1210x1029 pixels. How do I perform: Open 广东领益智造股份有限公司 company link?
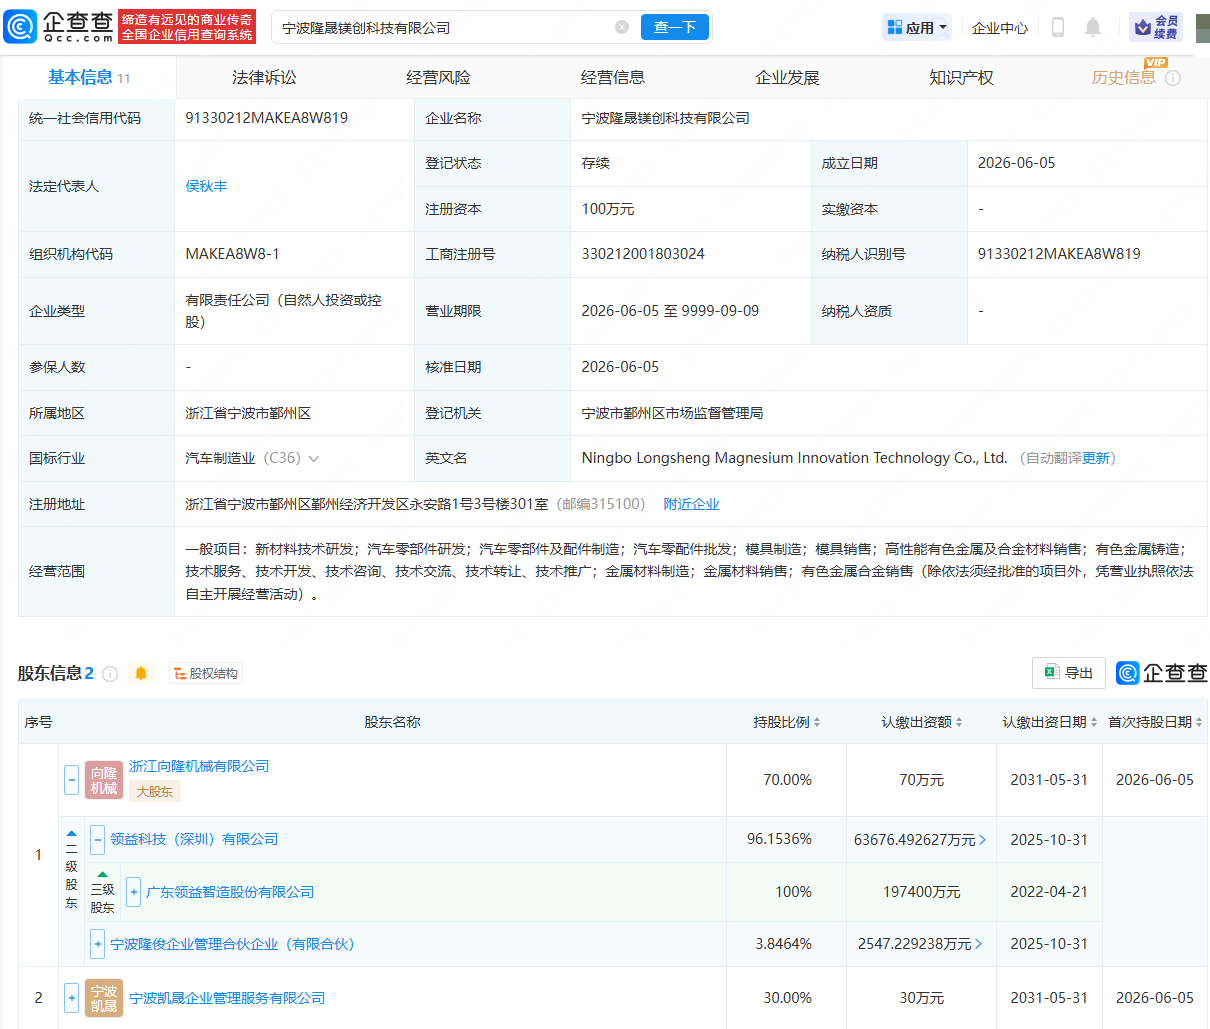tap(230, 892)
